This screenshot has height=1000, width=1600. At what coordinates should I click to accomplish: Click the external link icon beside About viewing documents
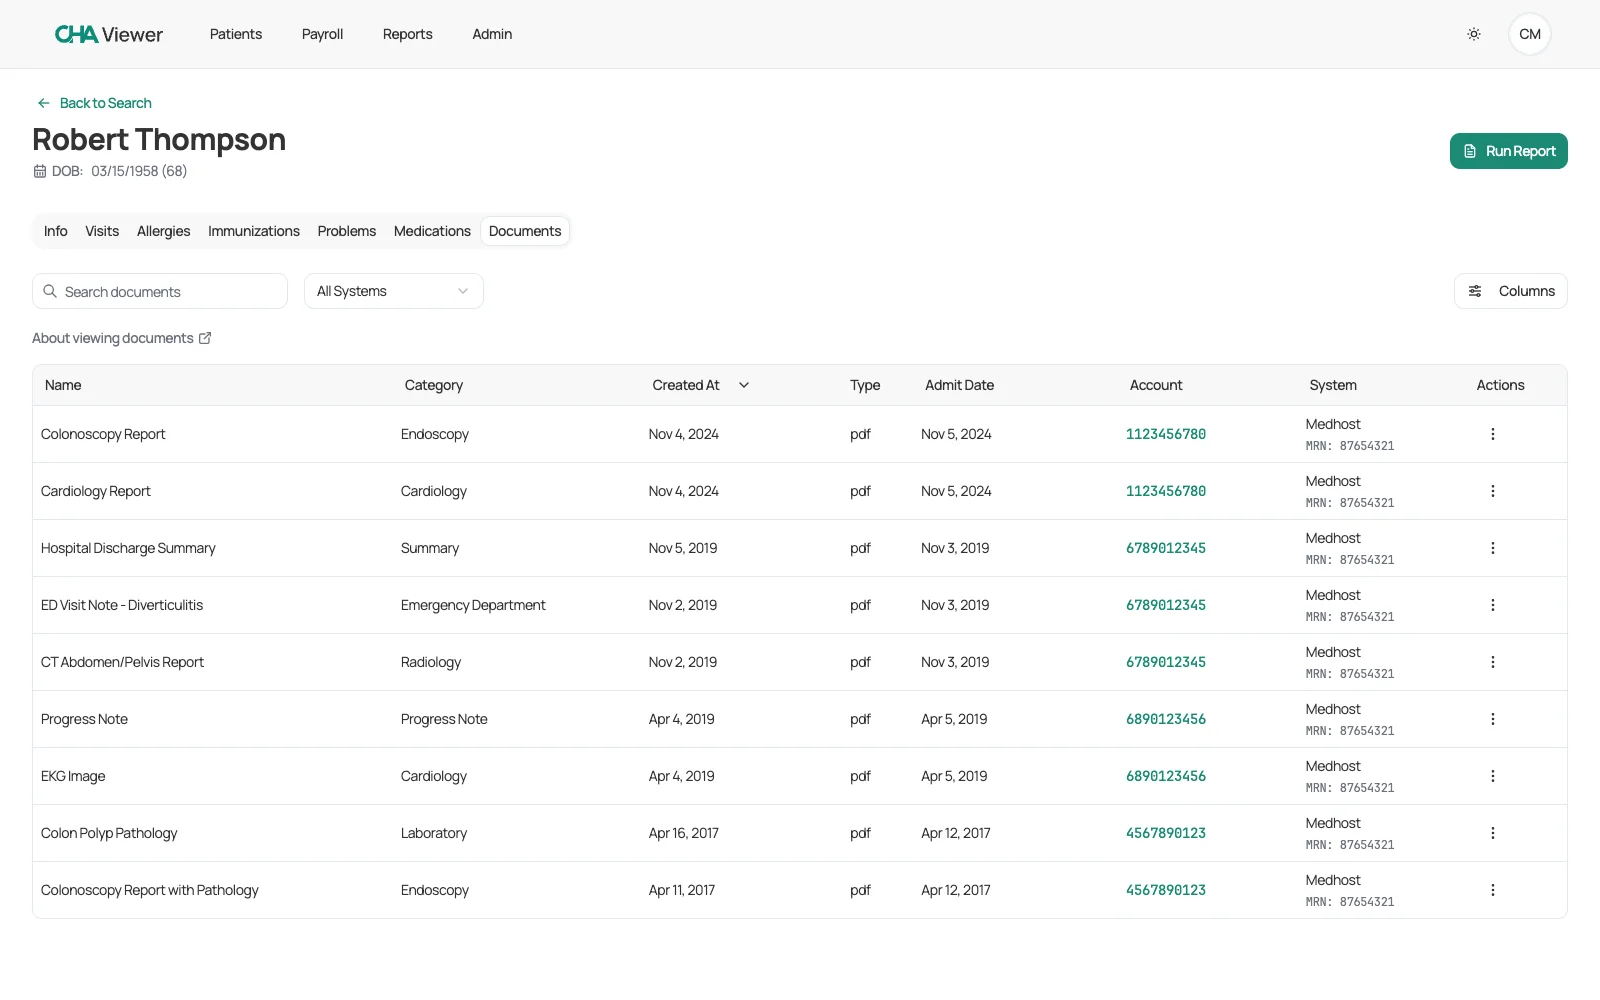click(205, 338)
